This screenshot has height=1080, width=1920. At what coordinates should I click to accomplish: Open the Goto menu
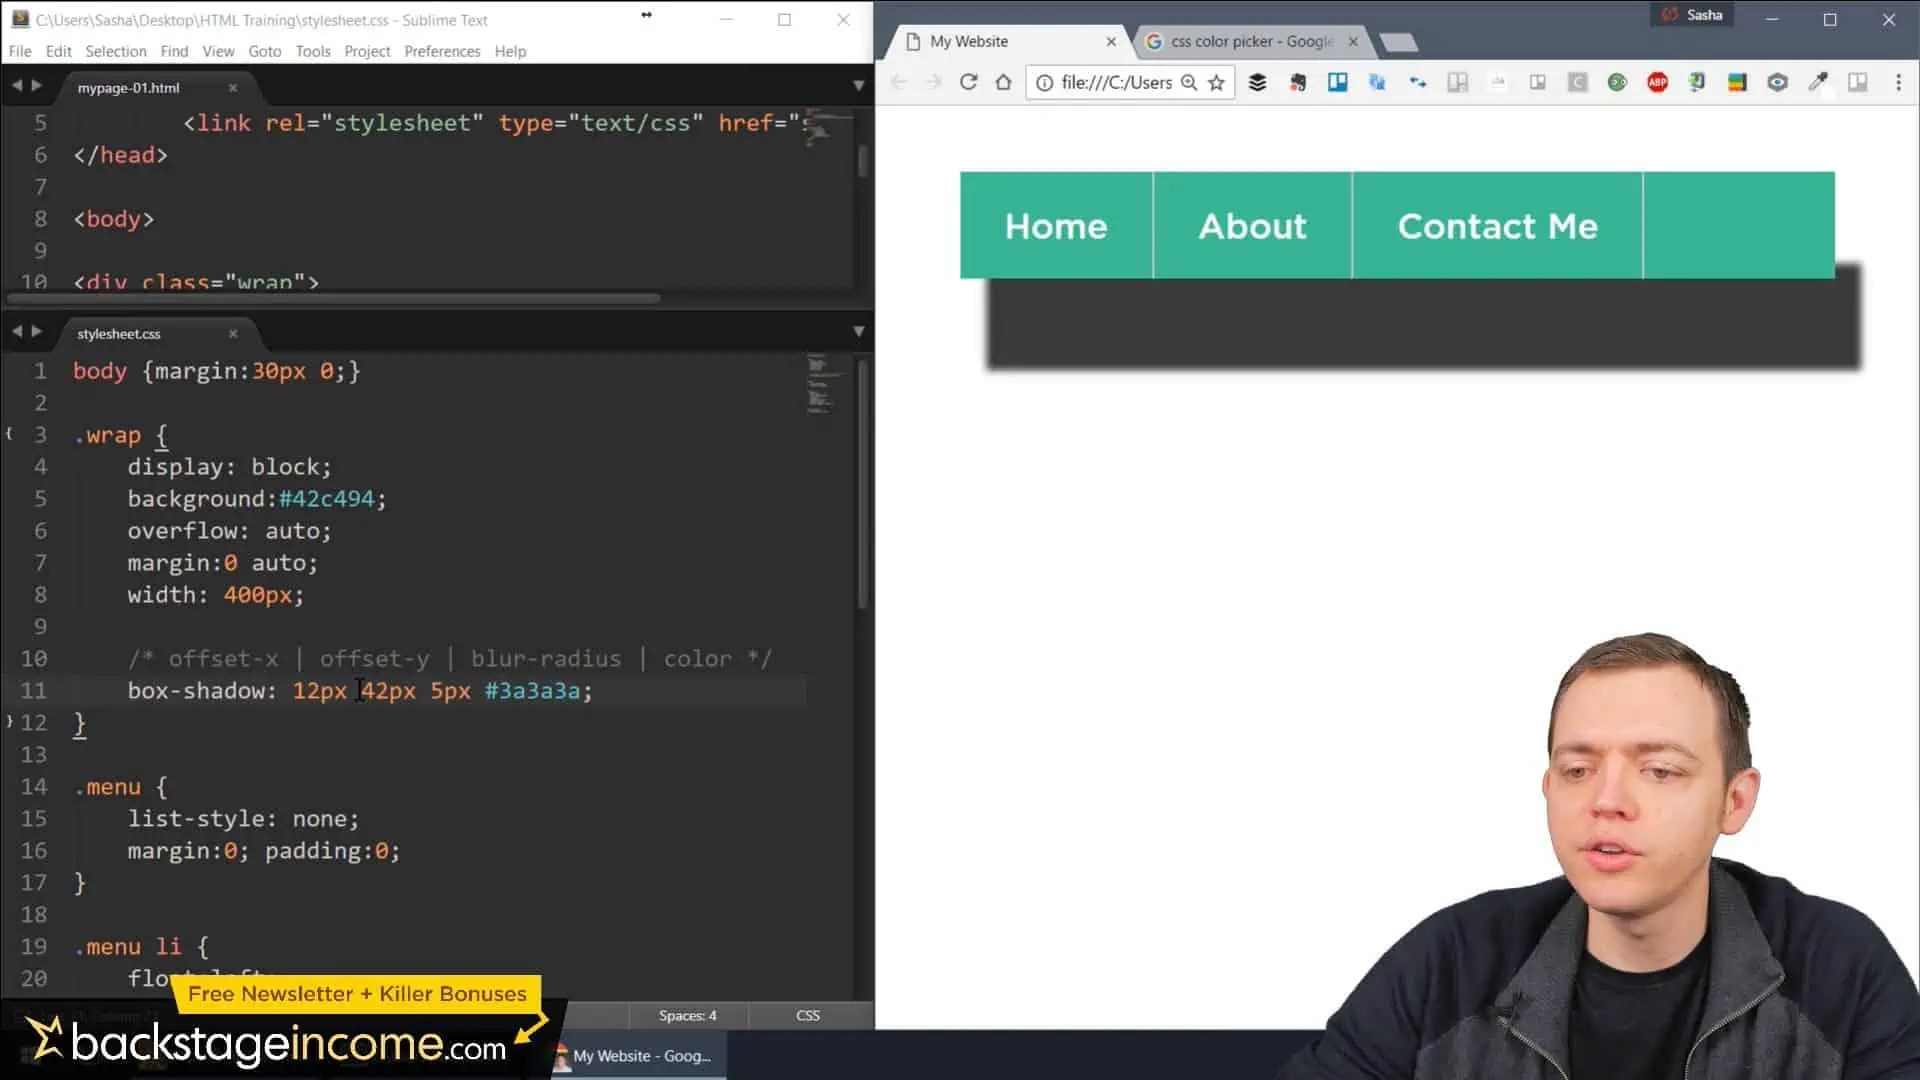[264, 51]
